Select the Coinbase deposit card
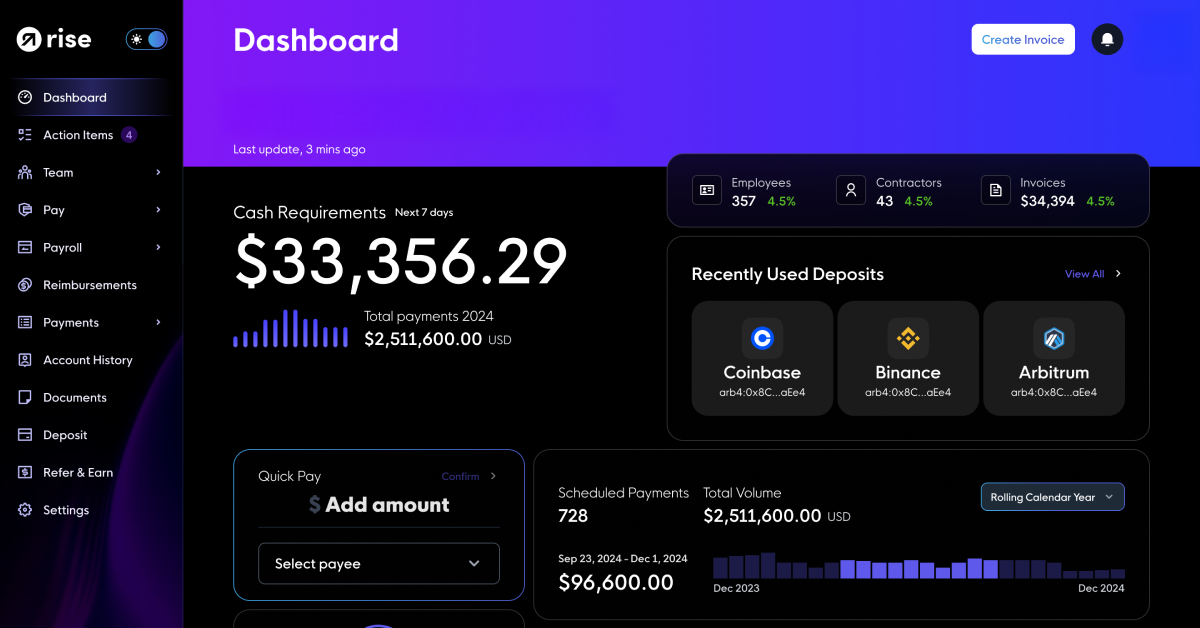Viewport: 1200px width, 628px height. (762, 358)
